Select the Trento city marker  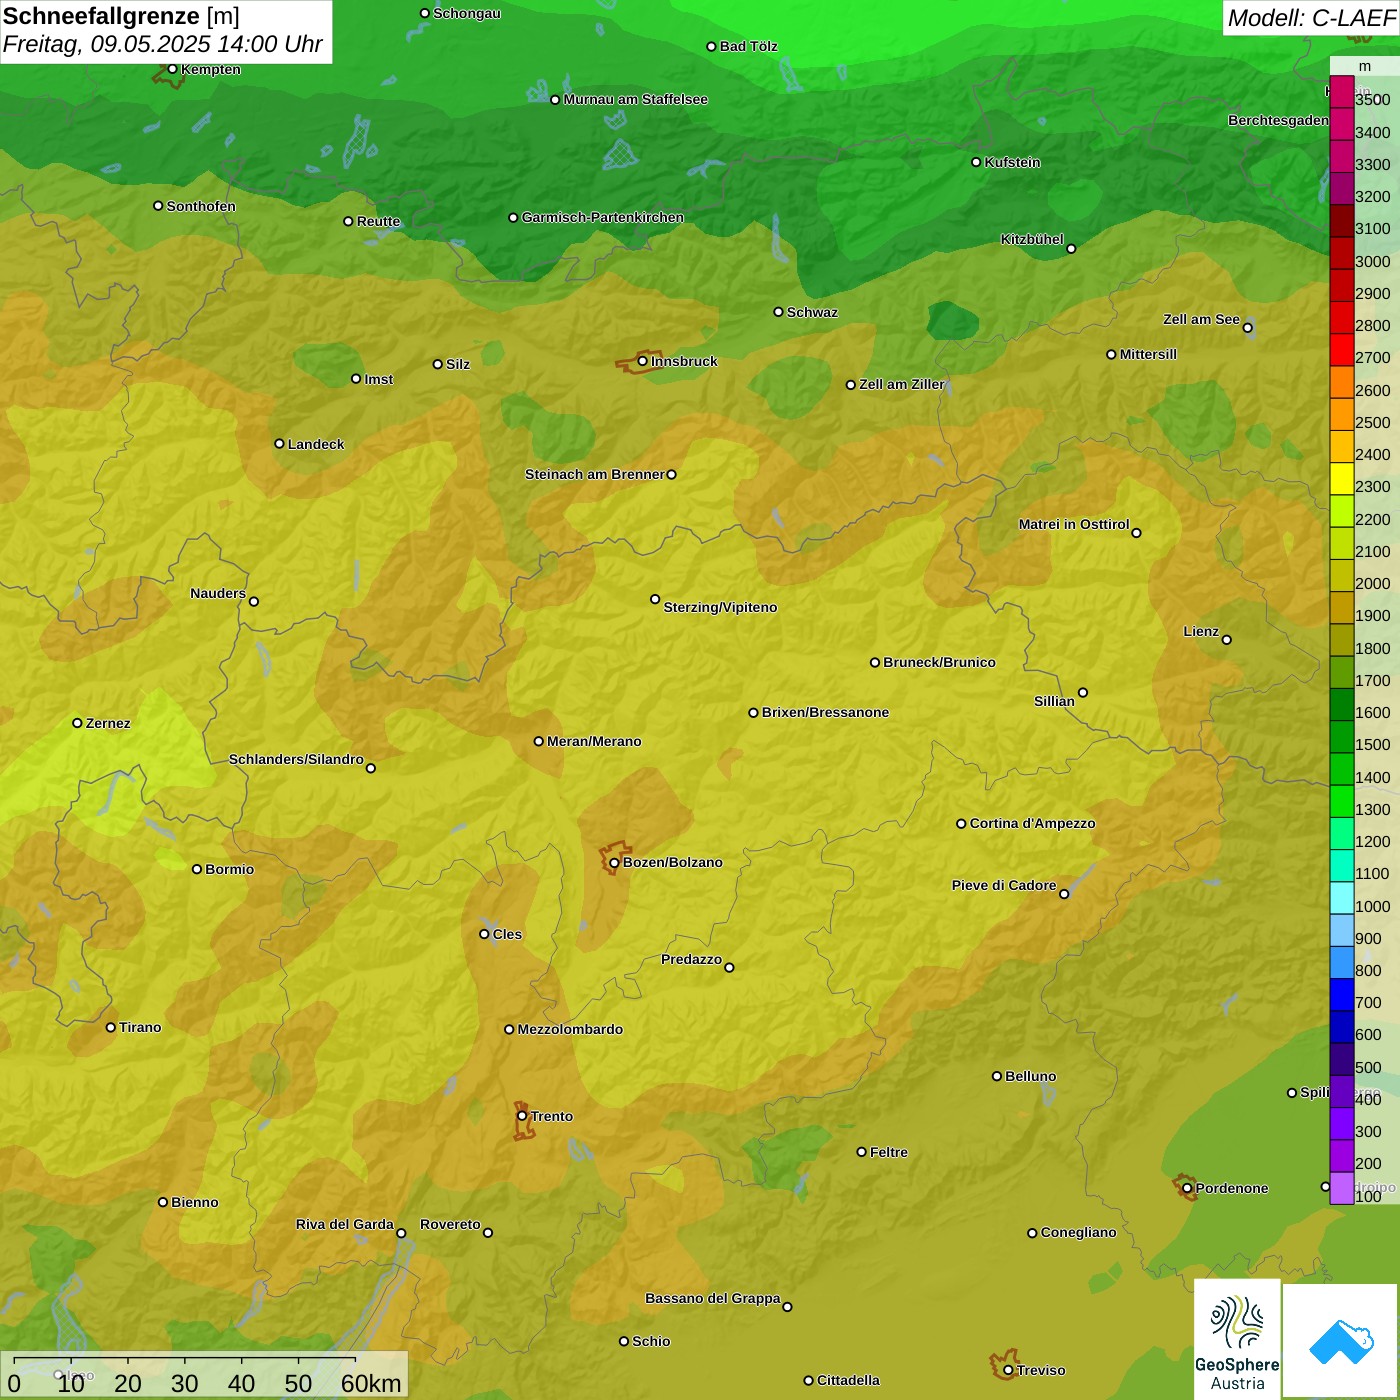tap(522, 1116)
